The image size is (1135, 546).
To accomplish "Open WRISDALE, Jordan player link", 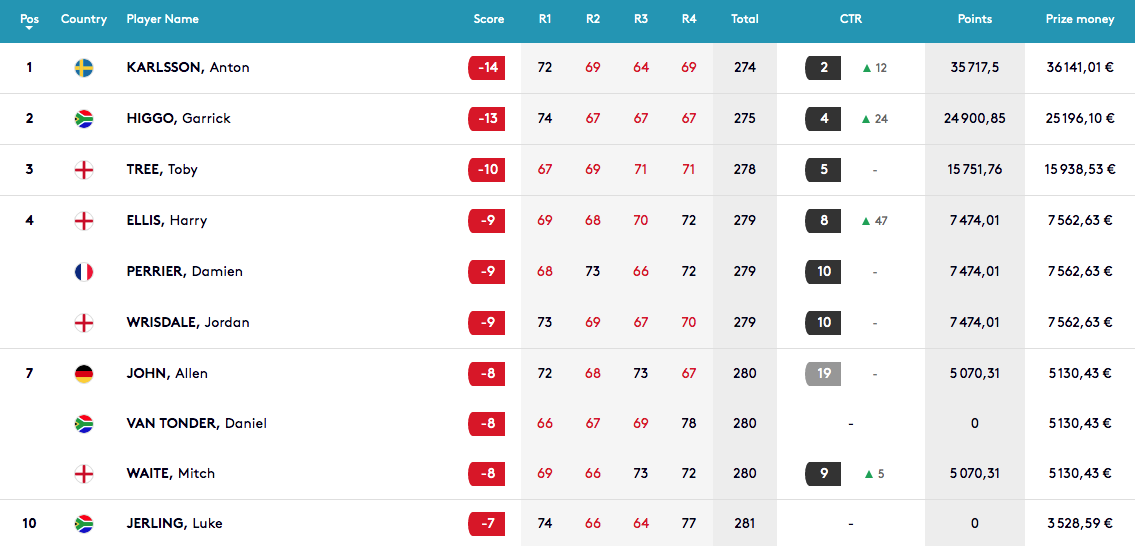I will point(187,322).
